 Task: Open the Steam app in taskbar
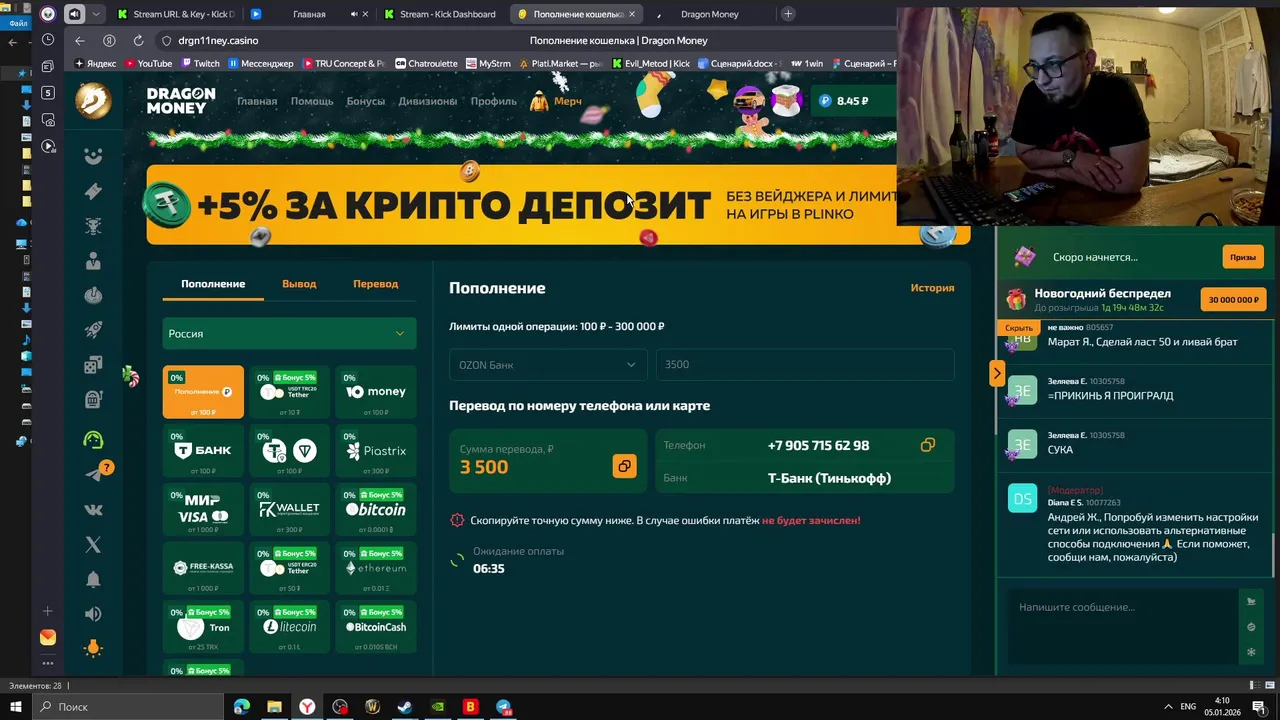405,707
